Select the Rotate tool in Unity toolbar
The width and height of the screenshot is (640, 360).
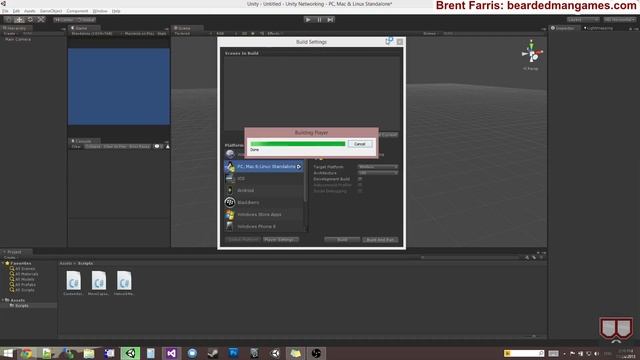[30, 20]
